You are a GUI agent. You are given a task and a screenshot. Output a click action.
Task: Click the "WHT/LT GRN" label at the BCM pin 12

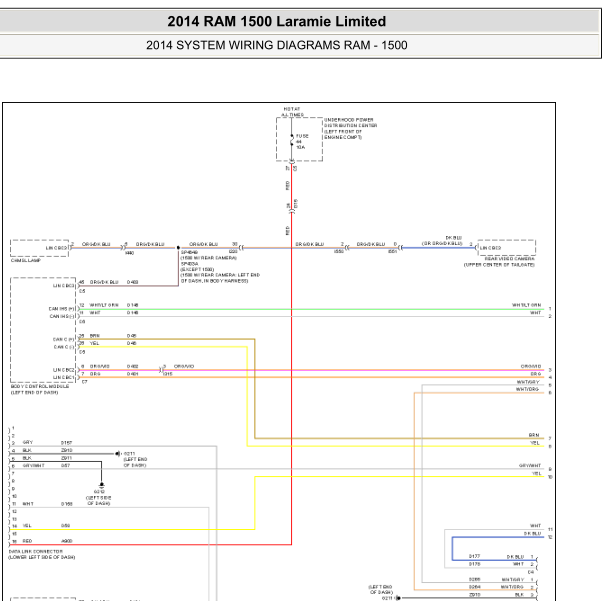(x=104, y=305)
